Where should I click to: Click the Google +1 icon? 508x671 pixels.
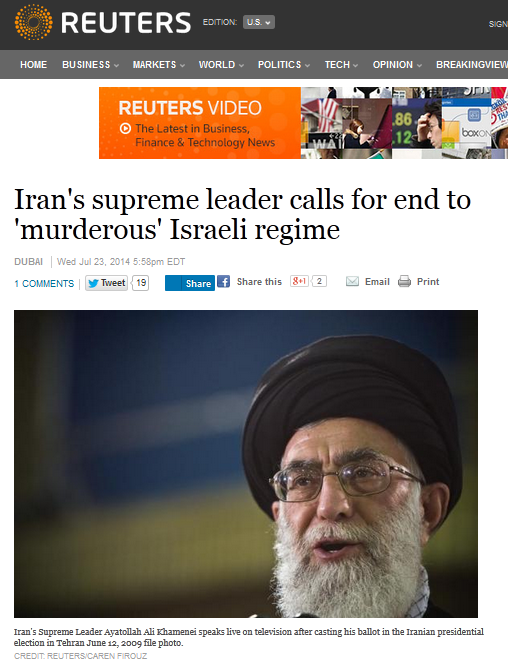[299, 281]
